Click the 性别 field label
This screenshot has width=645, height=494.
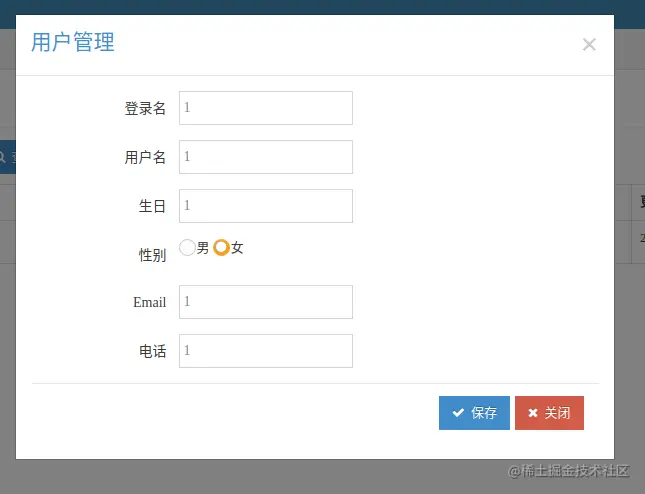click(x=152, y=255)
